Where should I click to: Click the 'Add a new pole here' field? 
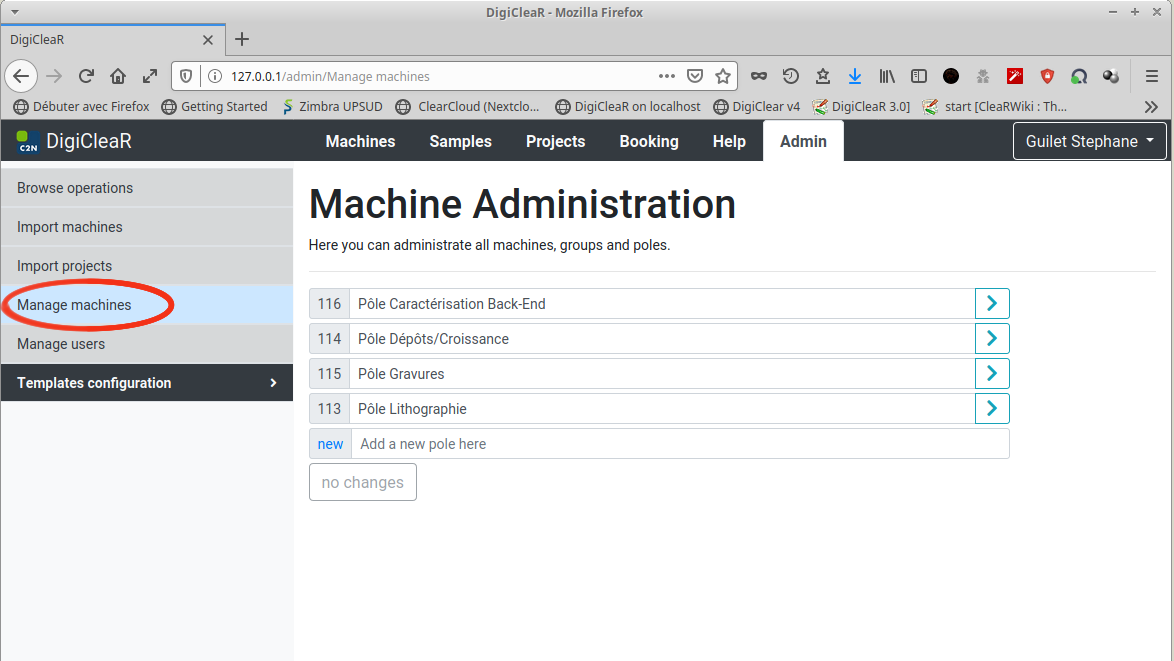click(x=680, y=444)
